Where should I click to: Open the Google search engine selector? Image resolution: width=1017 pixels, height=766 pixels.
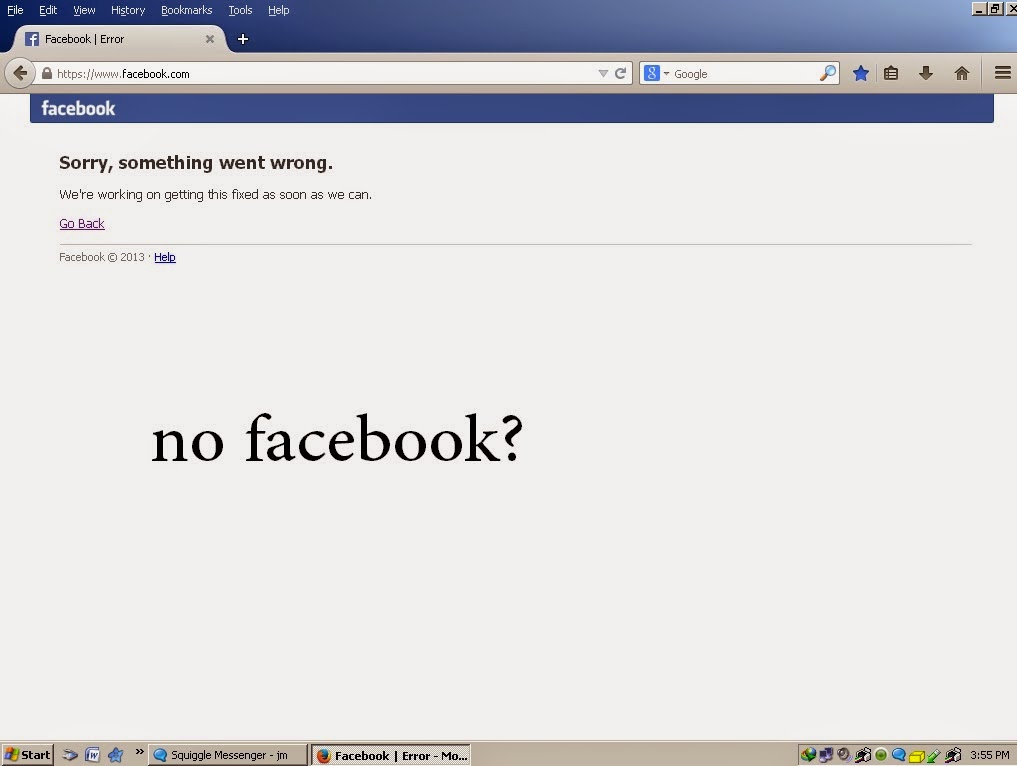(x=656, y=73)
